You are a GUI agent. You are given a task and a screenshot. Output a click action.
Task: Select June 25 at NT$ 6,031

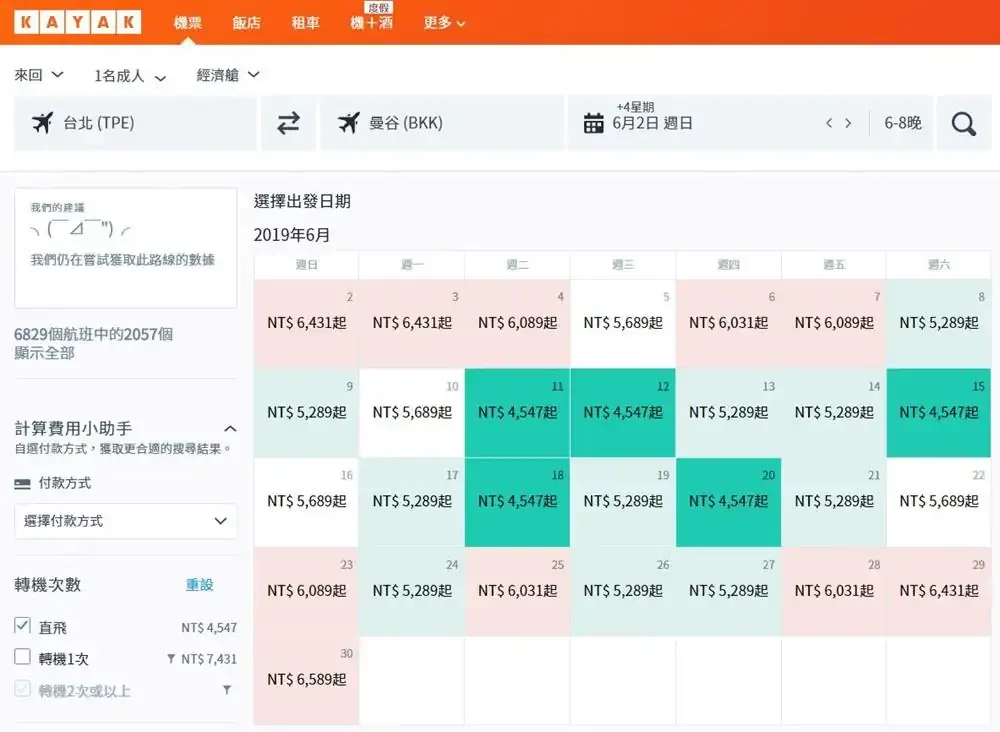tap(517, 591)
